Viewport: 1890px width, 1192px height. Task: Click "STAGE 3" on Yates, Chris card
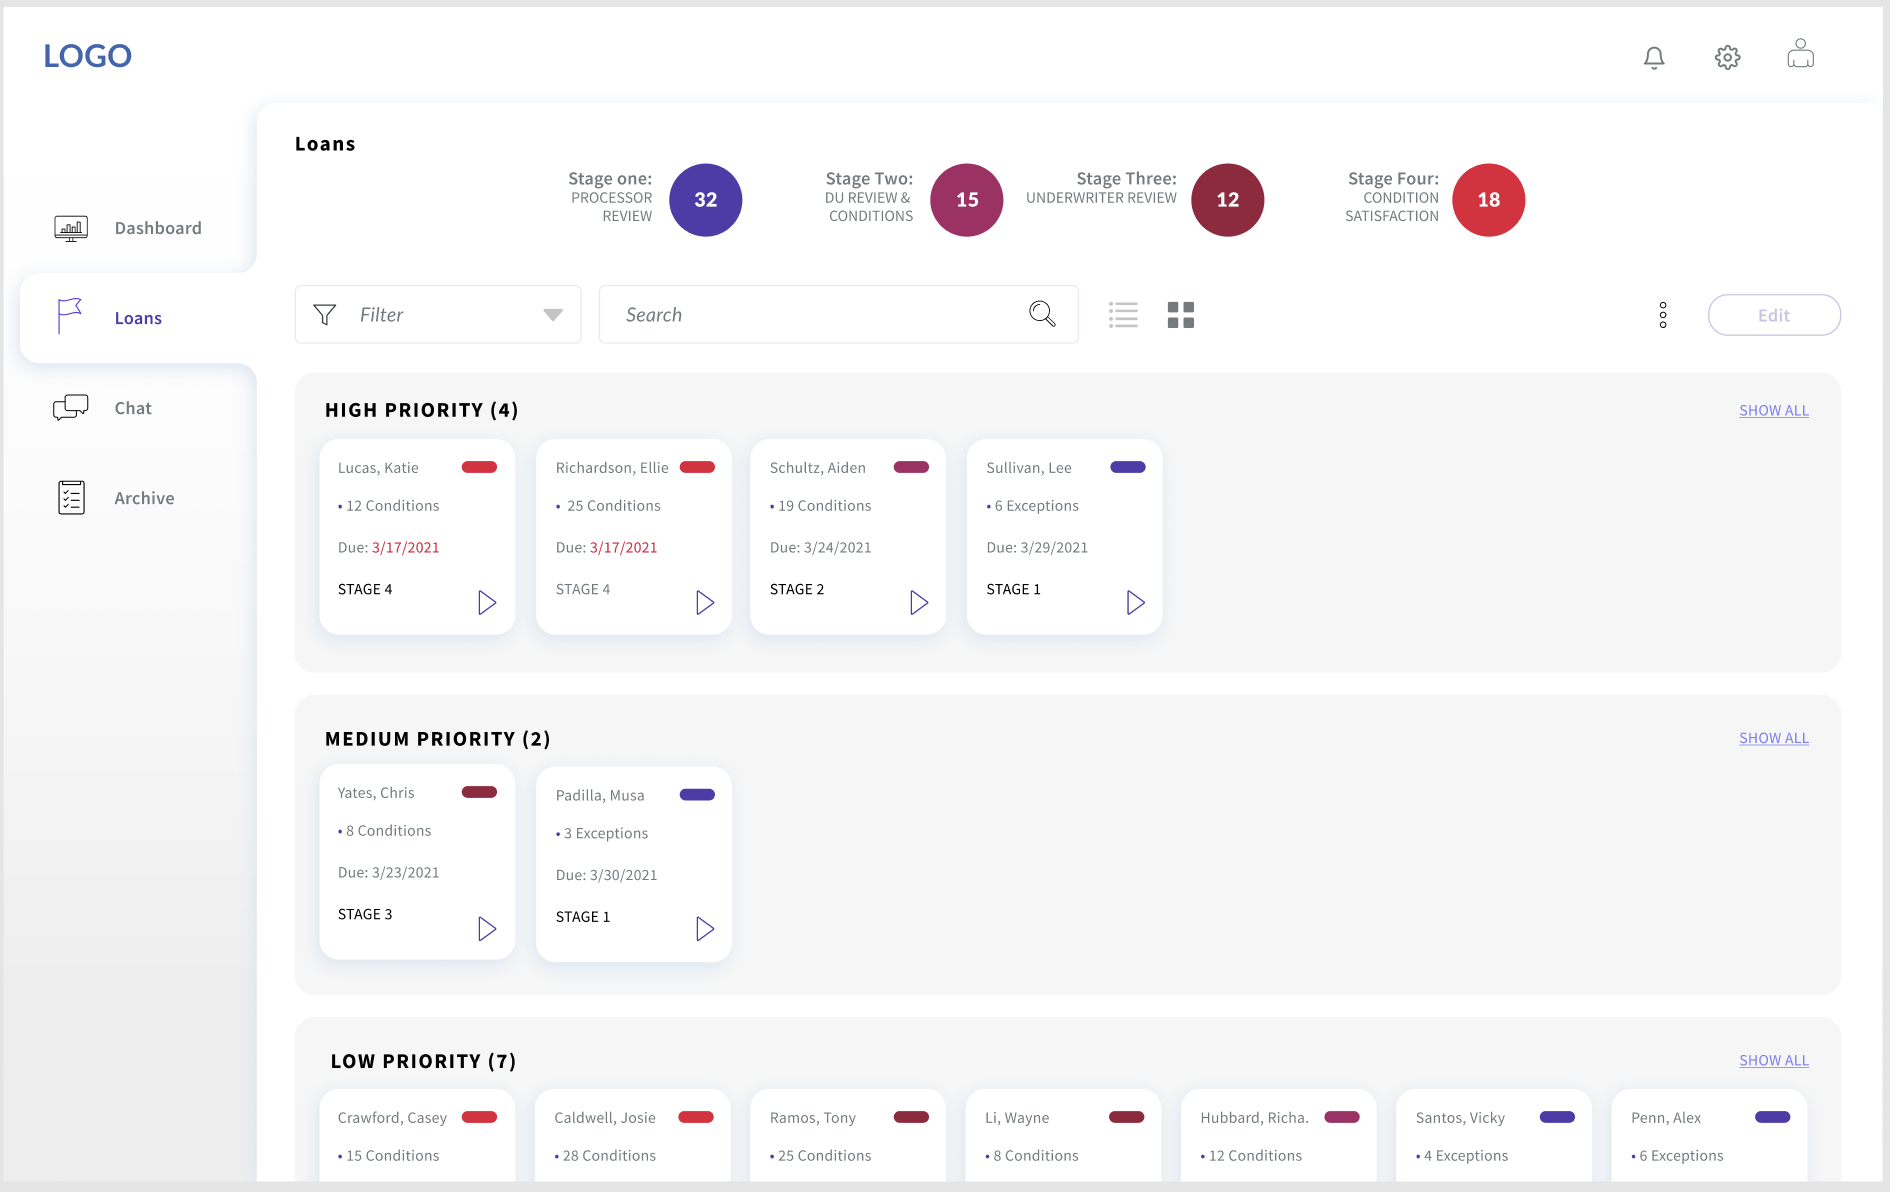pyautogui.click(x=365, y=915)
